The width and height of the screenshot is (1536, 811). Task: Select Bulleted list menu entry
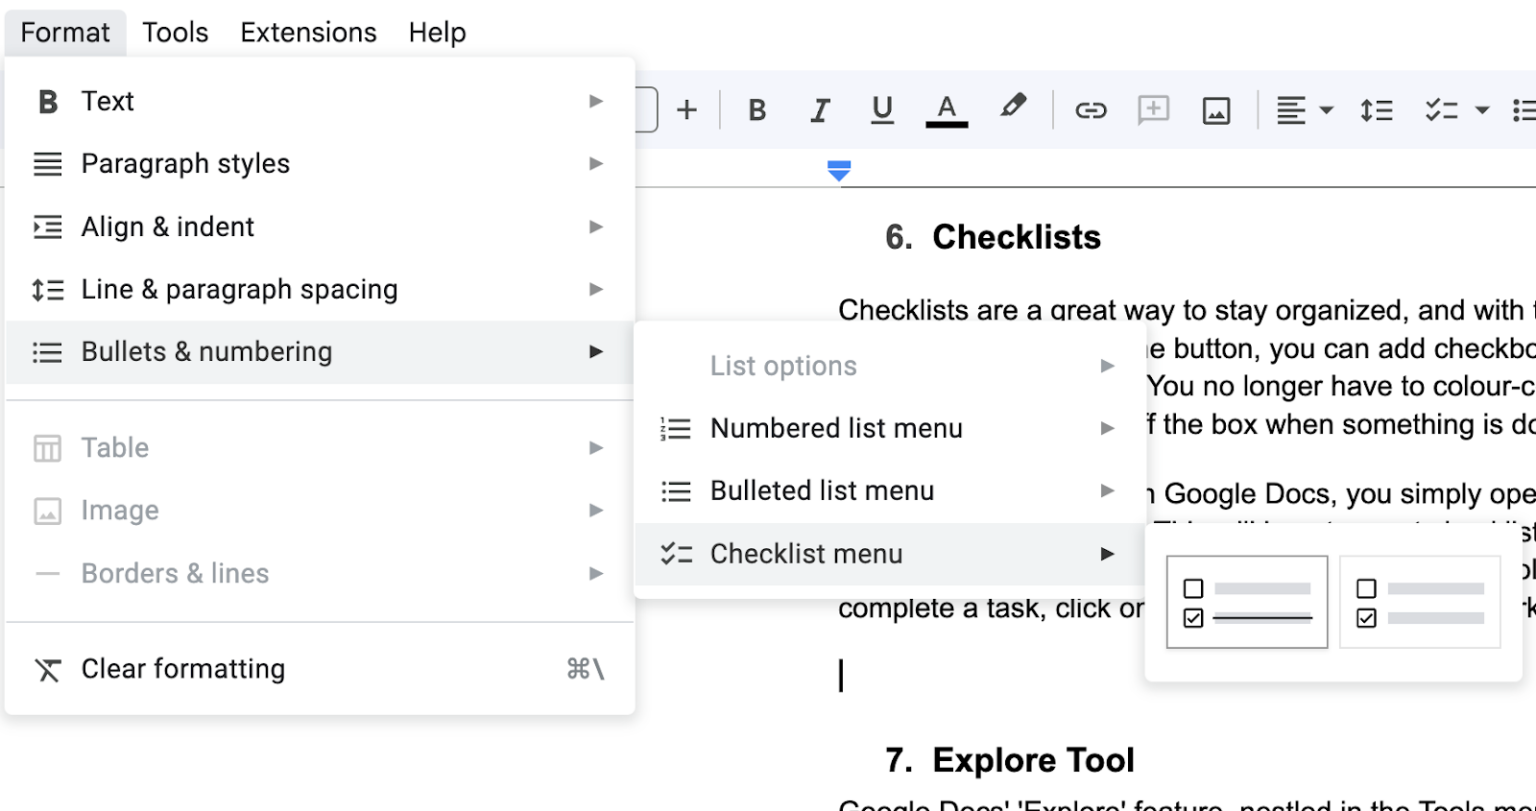pos(821,490)
